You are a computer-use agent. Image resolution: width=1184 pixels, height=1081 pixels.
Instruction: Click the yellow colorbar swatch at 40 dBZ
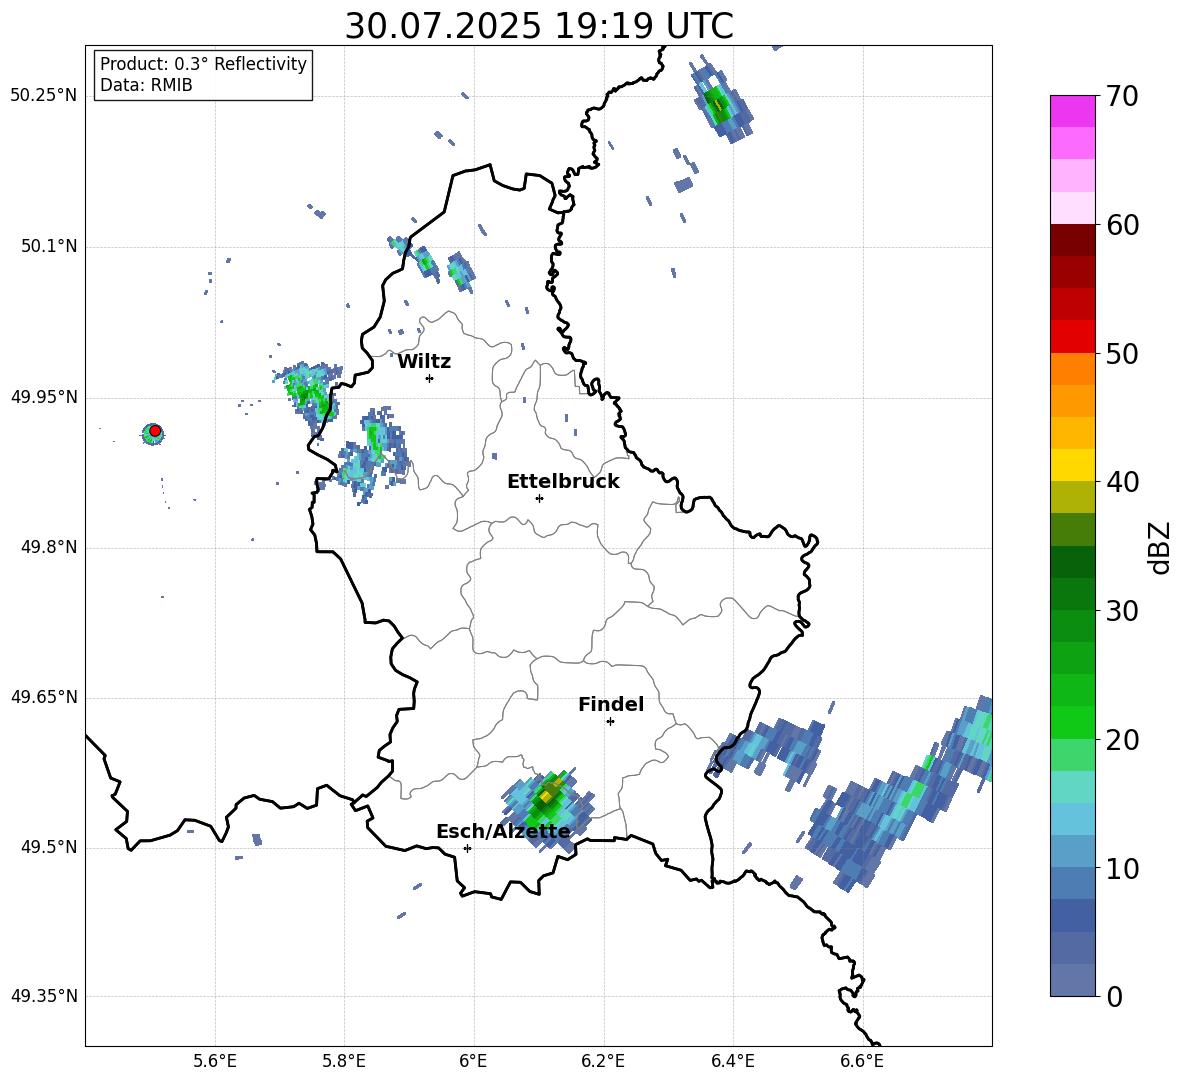pos(1072,465)
